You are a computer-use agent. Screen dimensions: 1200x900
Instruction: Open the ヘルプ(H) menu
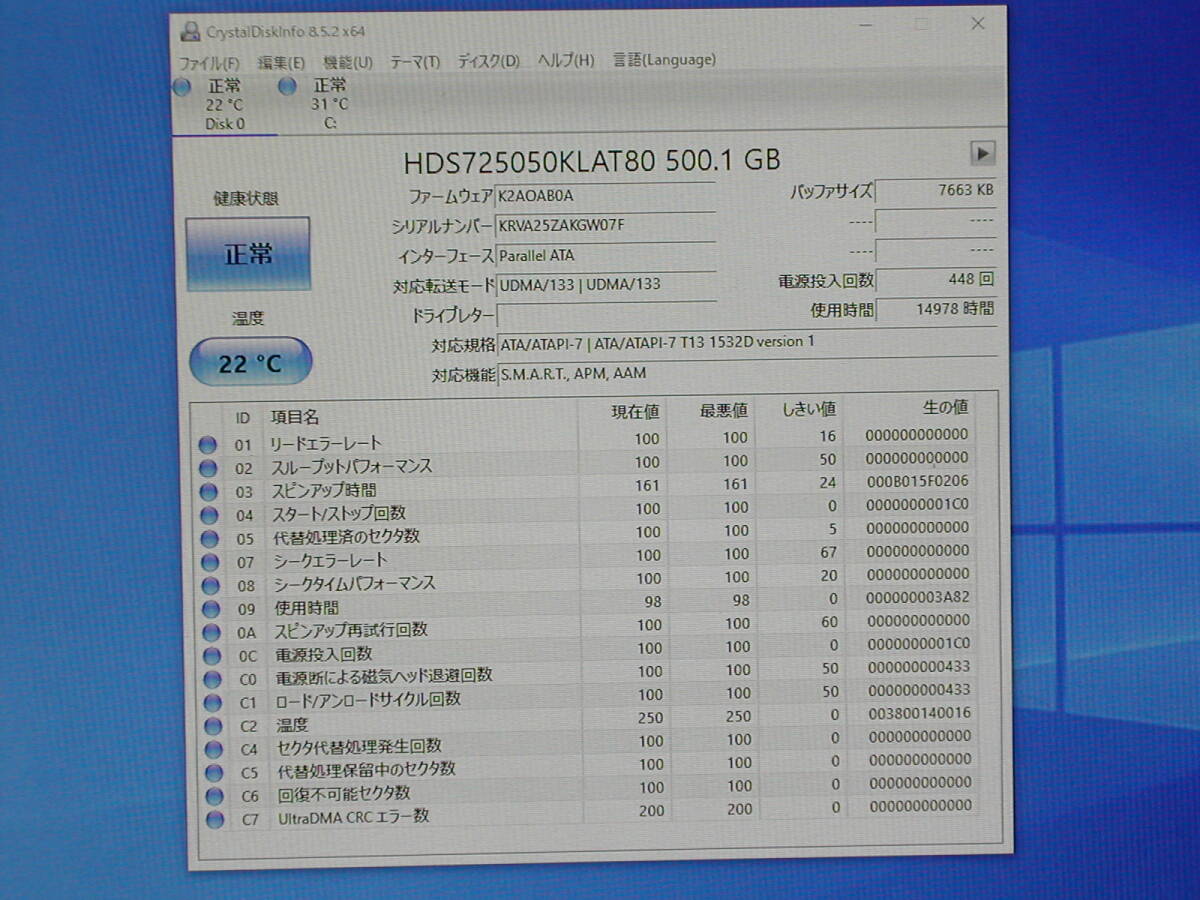click(x=566, y=60)
